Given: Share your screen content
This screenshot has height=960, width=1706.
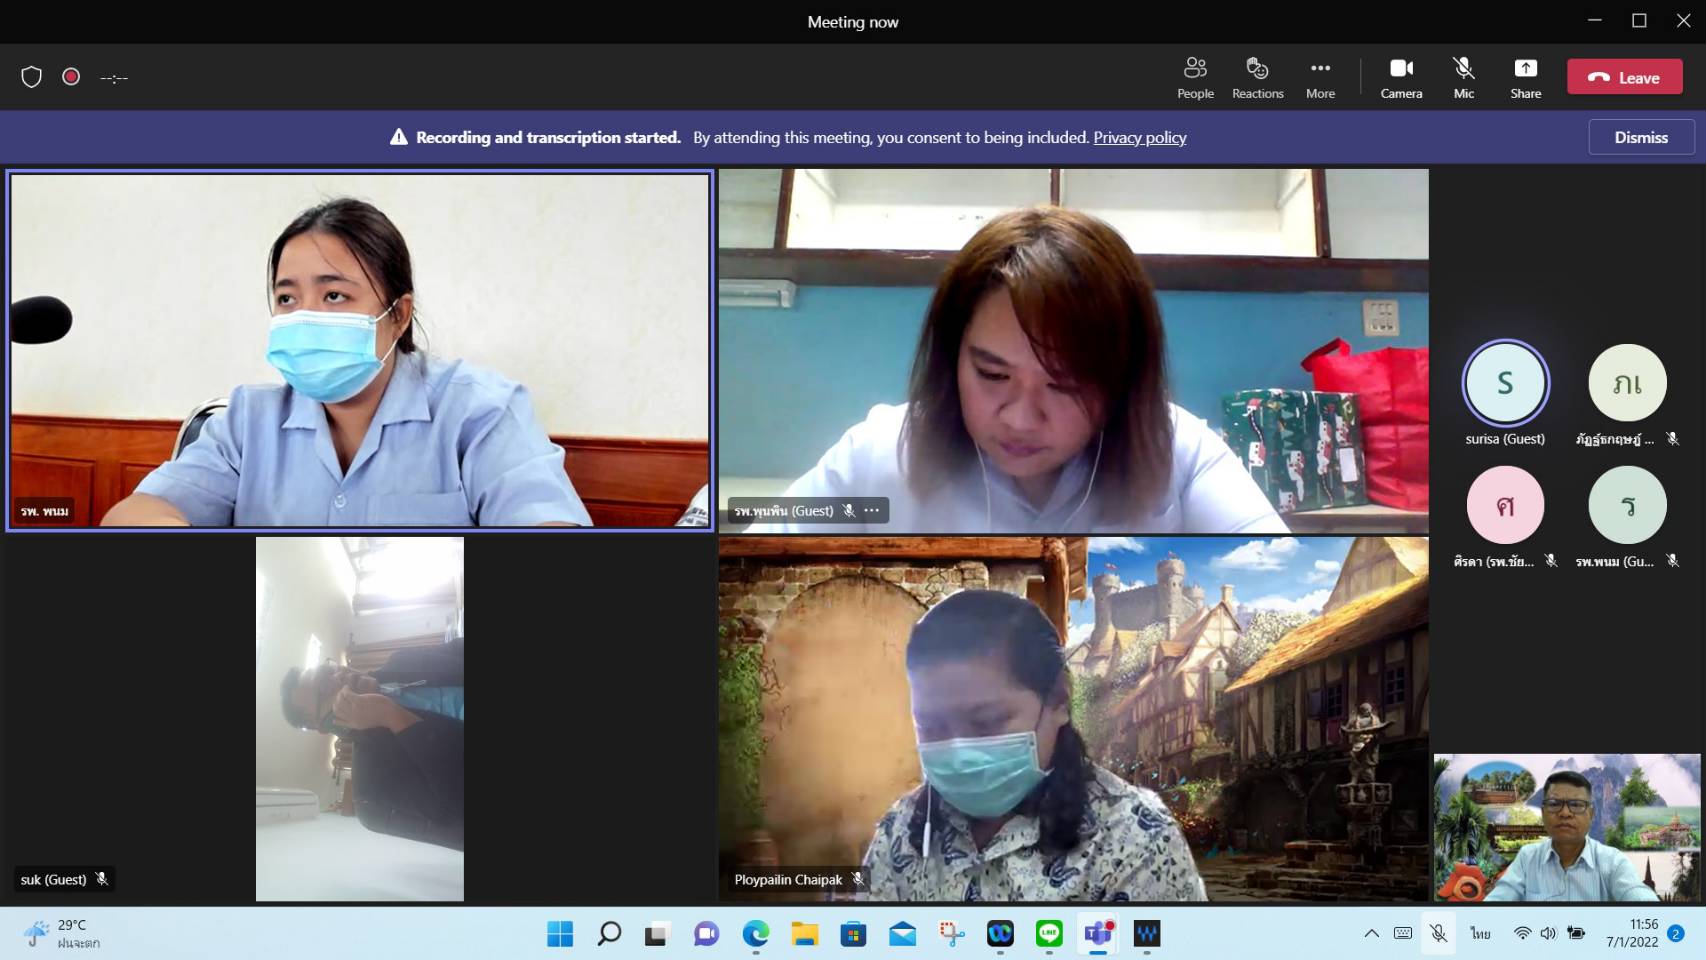Looking at the screenshot, I should point(1525,78).
